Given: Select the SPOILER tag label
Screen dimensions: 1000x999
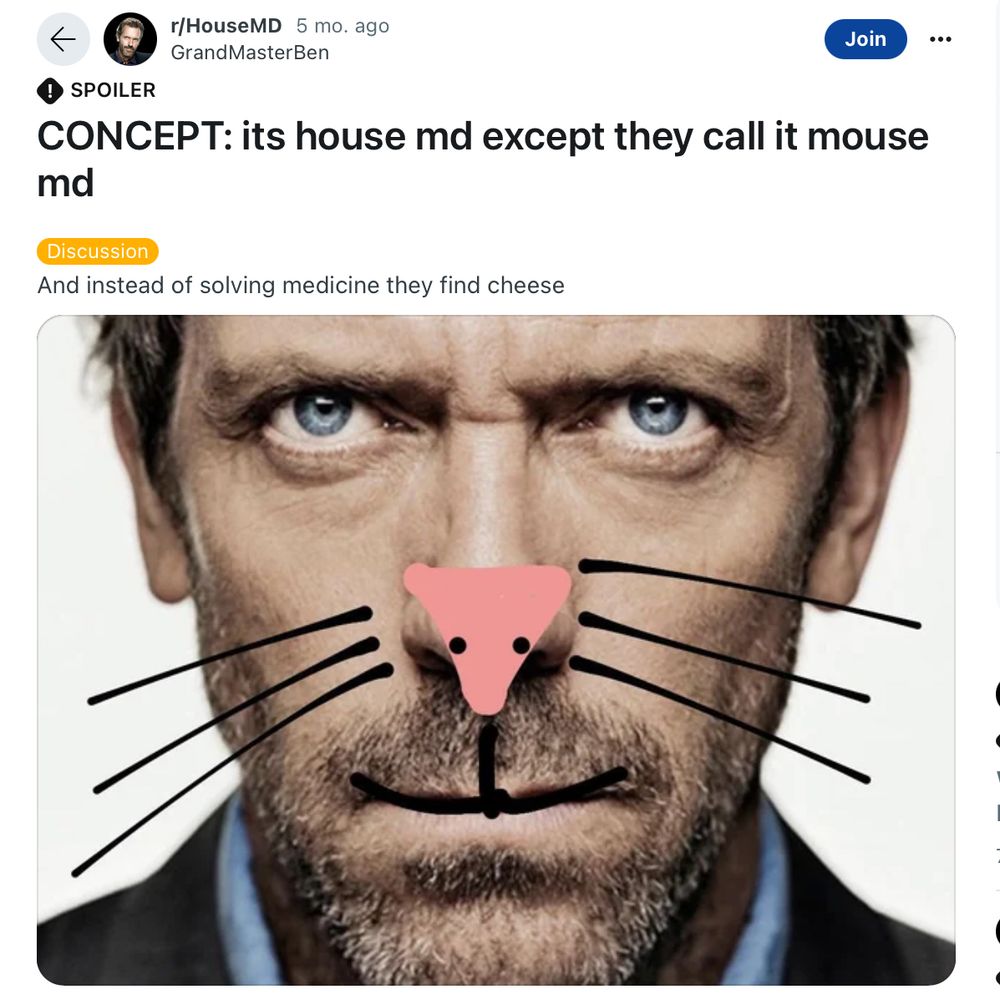Looking at the screenshot, I should pyautogui.click(x=113, y=90).
